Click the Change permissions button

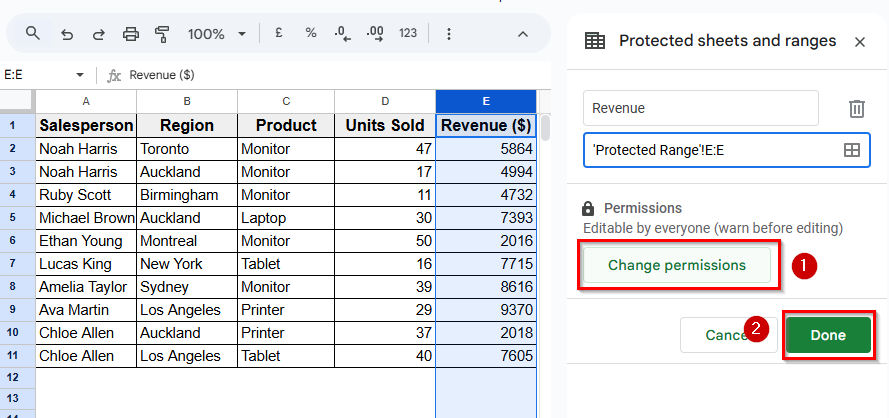[x=677, y=265]
